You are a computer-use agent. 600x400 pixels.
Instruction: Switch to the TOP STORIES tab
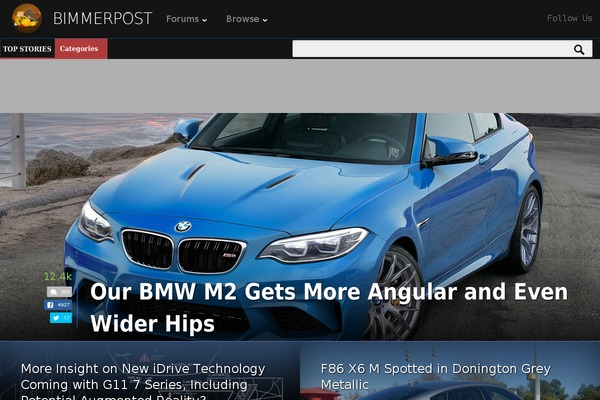coord(27,49)
